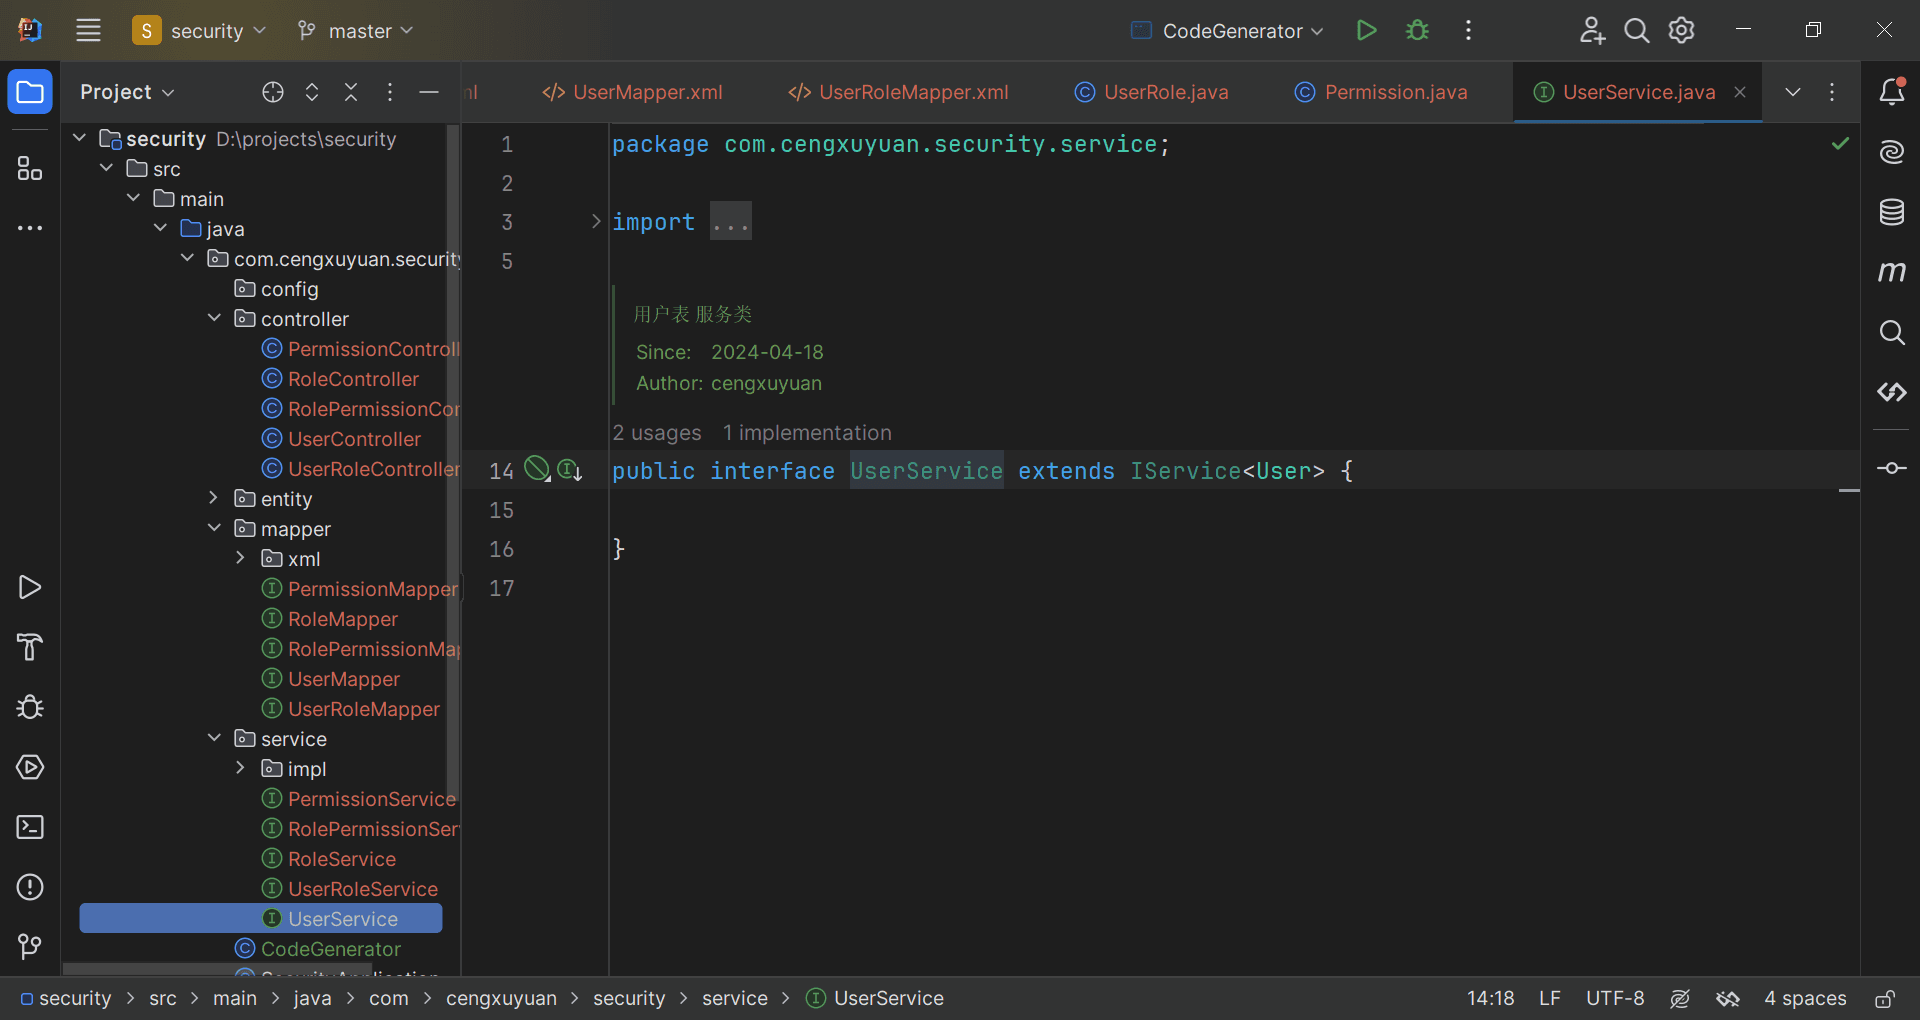Open the Project view mode dropdown
Screen dimensions: 1920x1020
pyautogui.click(x=127, y=92)
